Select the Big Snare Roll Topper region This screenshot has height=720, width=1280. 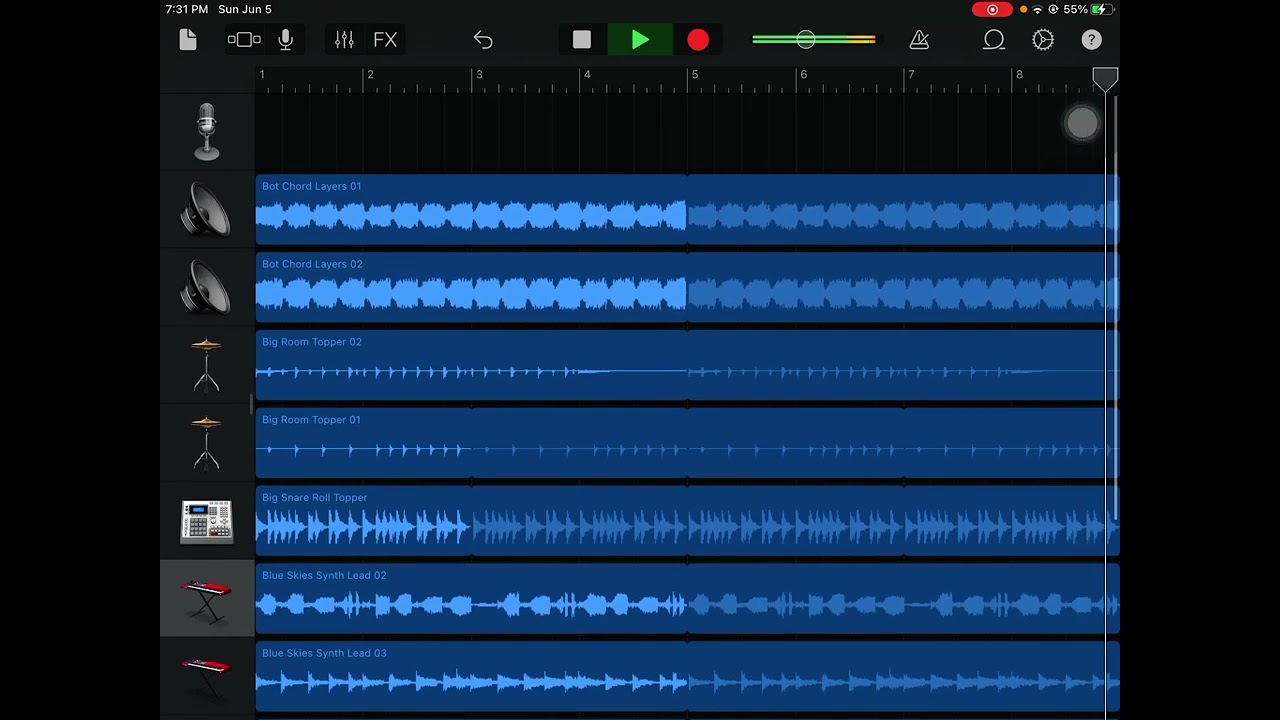(688, 521)
